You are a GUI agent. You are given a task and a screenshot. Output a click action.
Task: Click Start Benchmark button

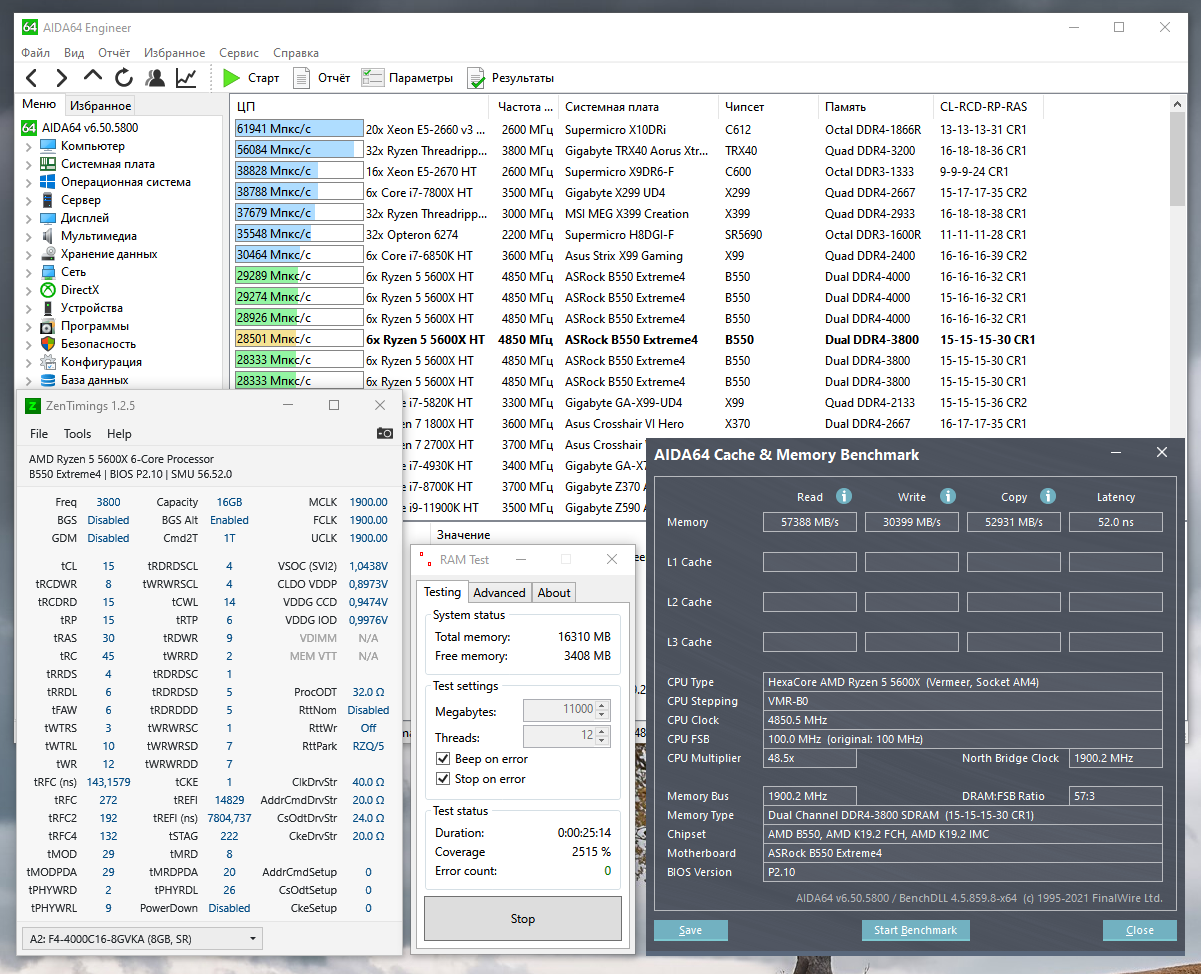coord(915,930)
